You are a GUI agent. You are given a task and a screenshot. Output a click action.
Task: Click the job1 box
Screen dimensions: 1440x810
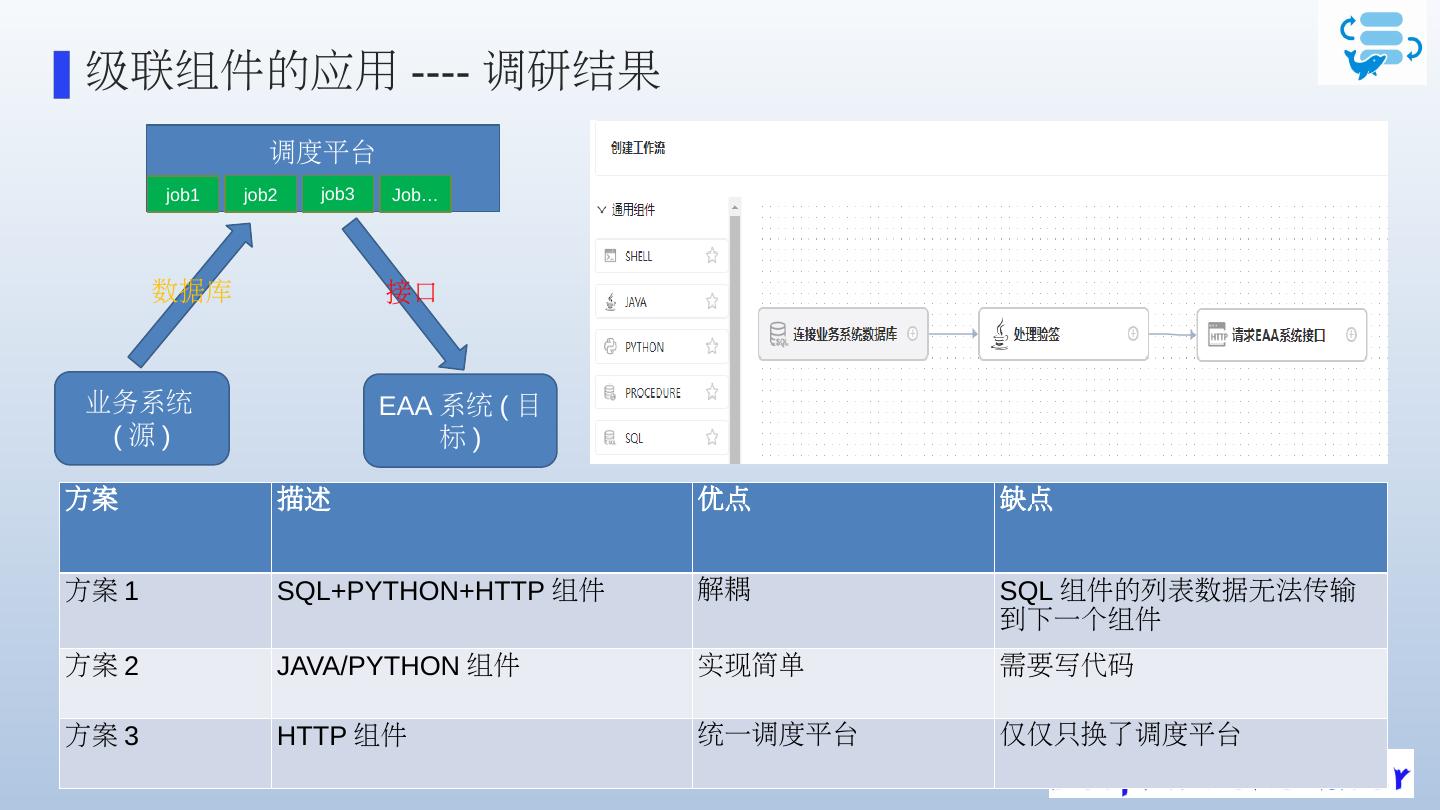pyautogui.click(x=183, y=194)
